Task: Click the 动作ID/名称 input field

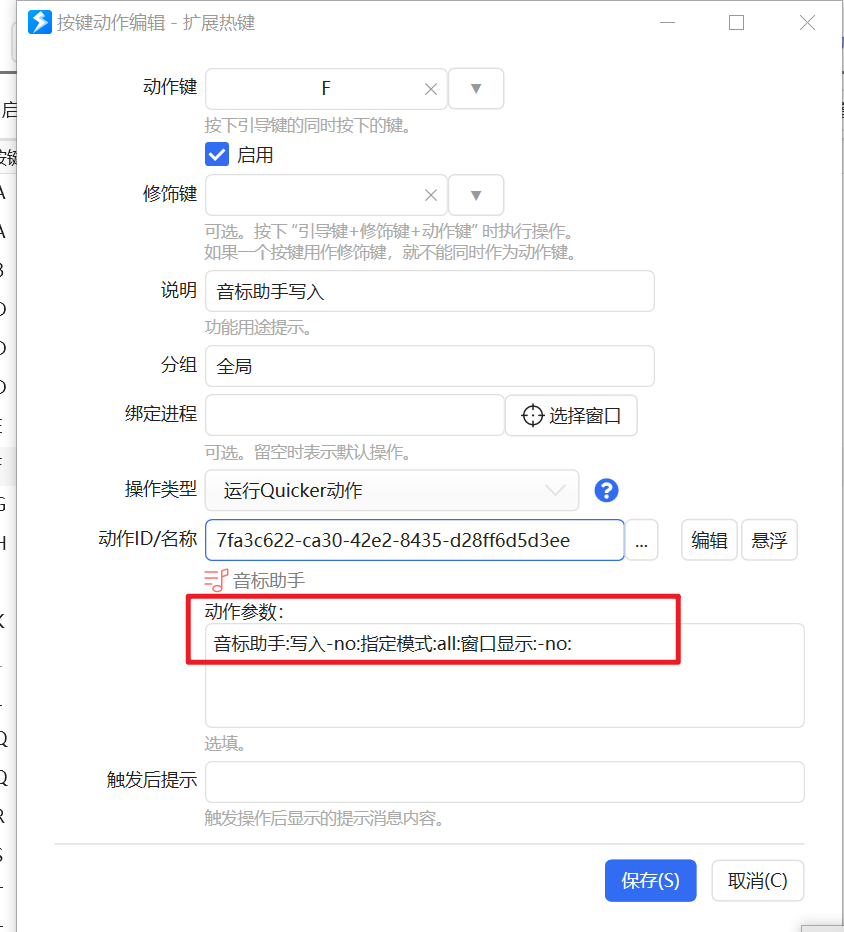Action: (x=414, y=540)
